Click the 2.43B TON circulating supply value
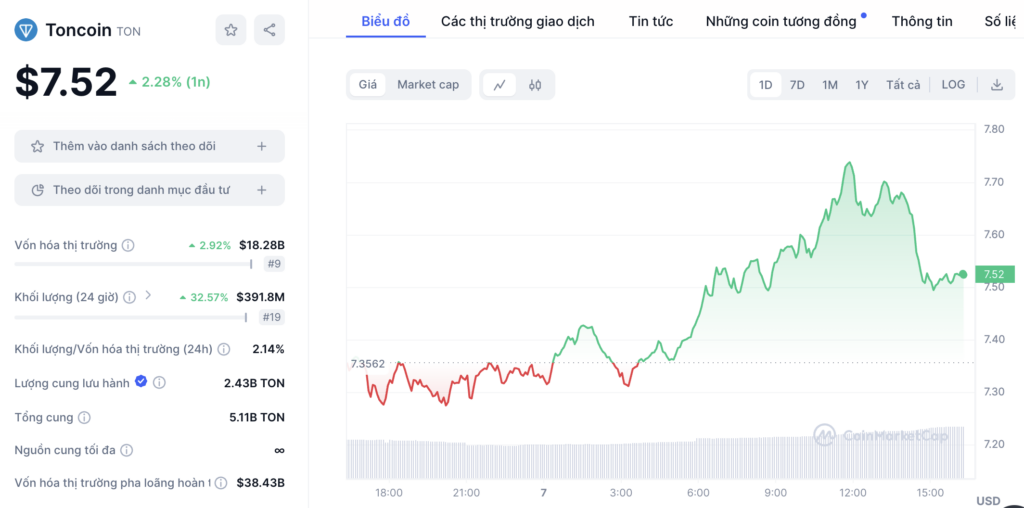The image size is (1024, 508). [x=254, y=383]
